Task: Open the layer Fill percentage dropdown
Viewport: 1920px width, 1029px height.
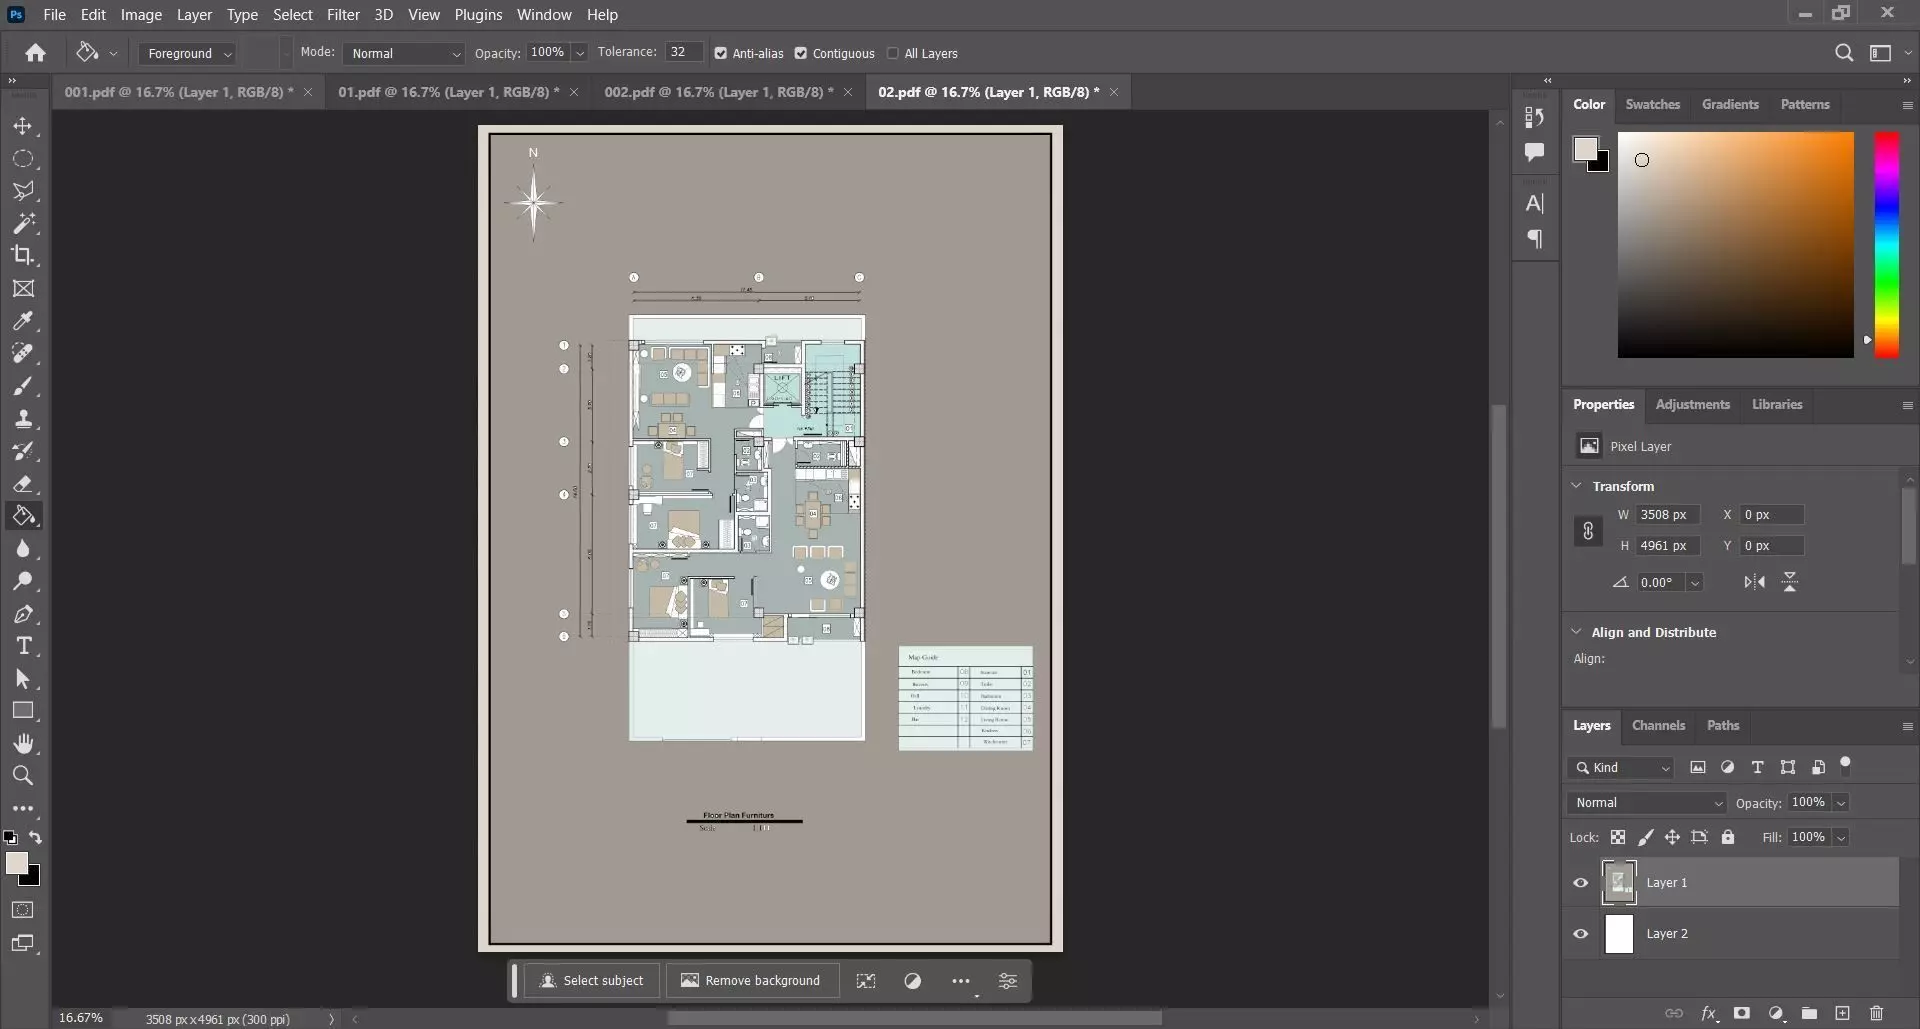Action: coord(1841,838)
